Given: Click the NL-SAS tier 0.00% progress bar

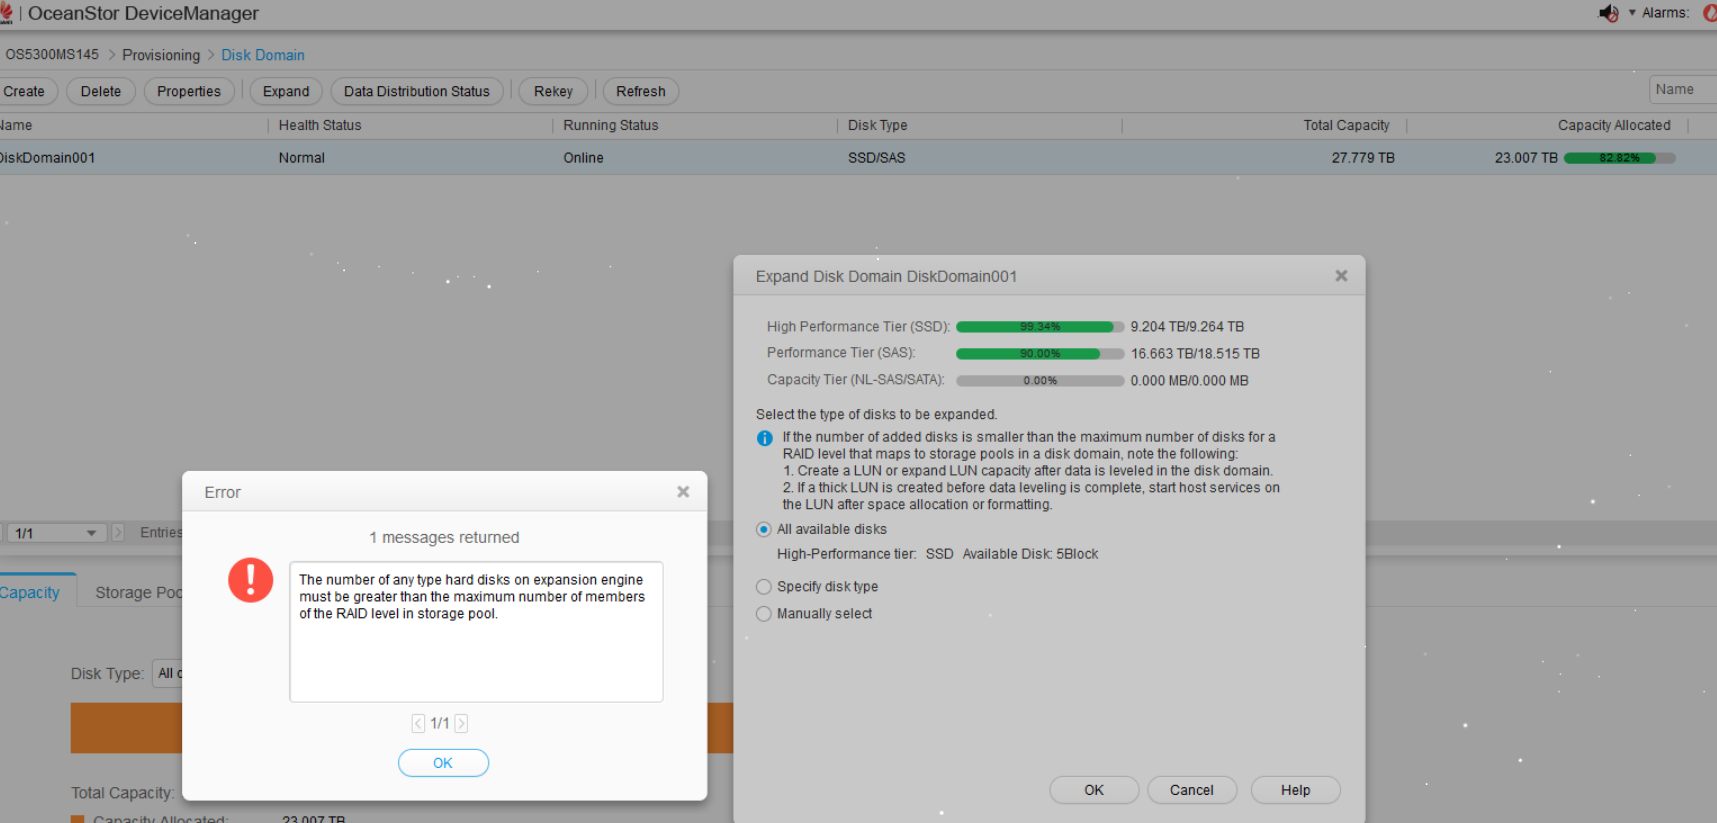Looking at the screenshot, I should click(x=1040, y=381).
